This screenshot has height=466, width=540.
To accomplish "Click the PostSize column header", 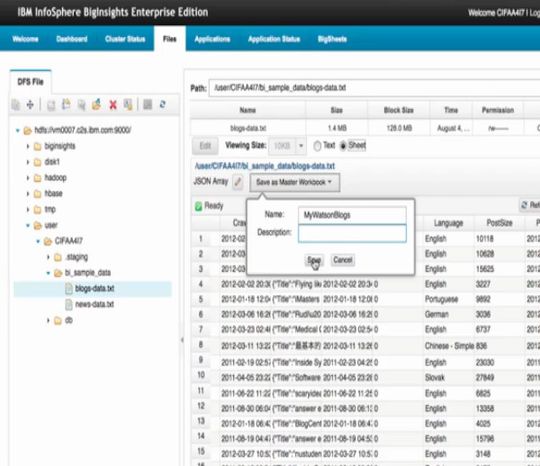I will coord(499,223).
